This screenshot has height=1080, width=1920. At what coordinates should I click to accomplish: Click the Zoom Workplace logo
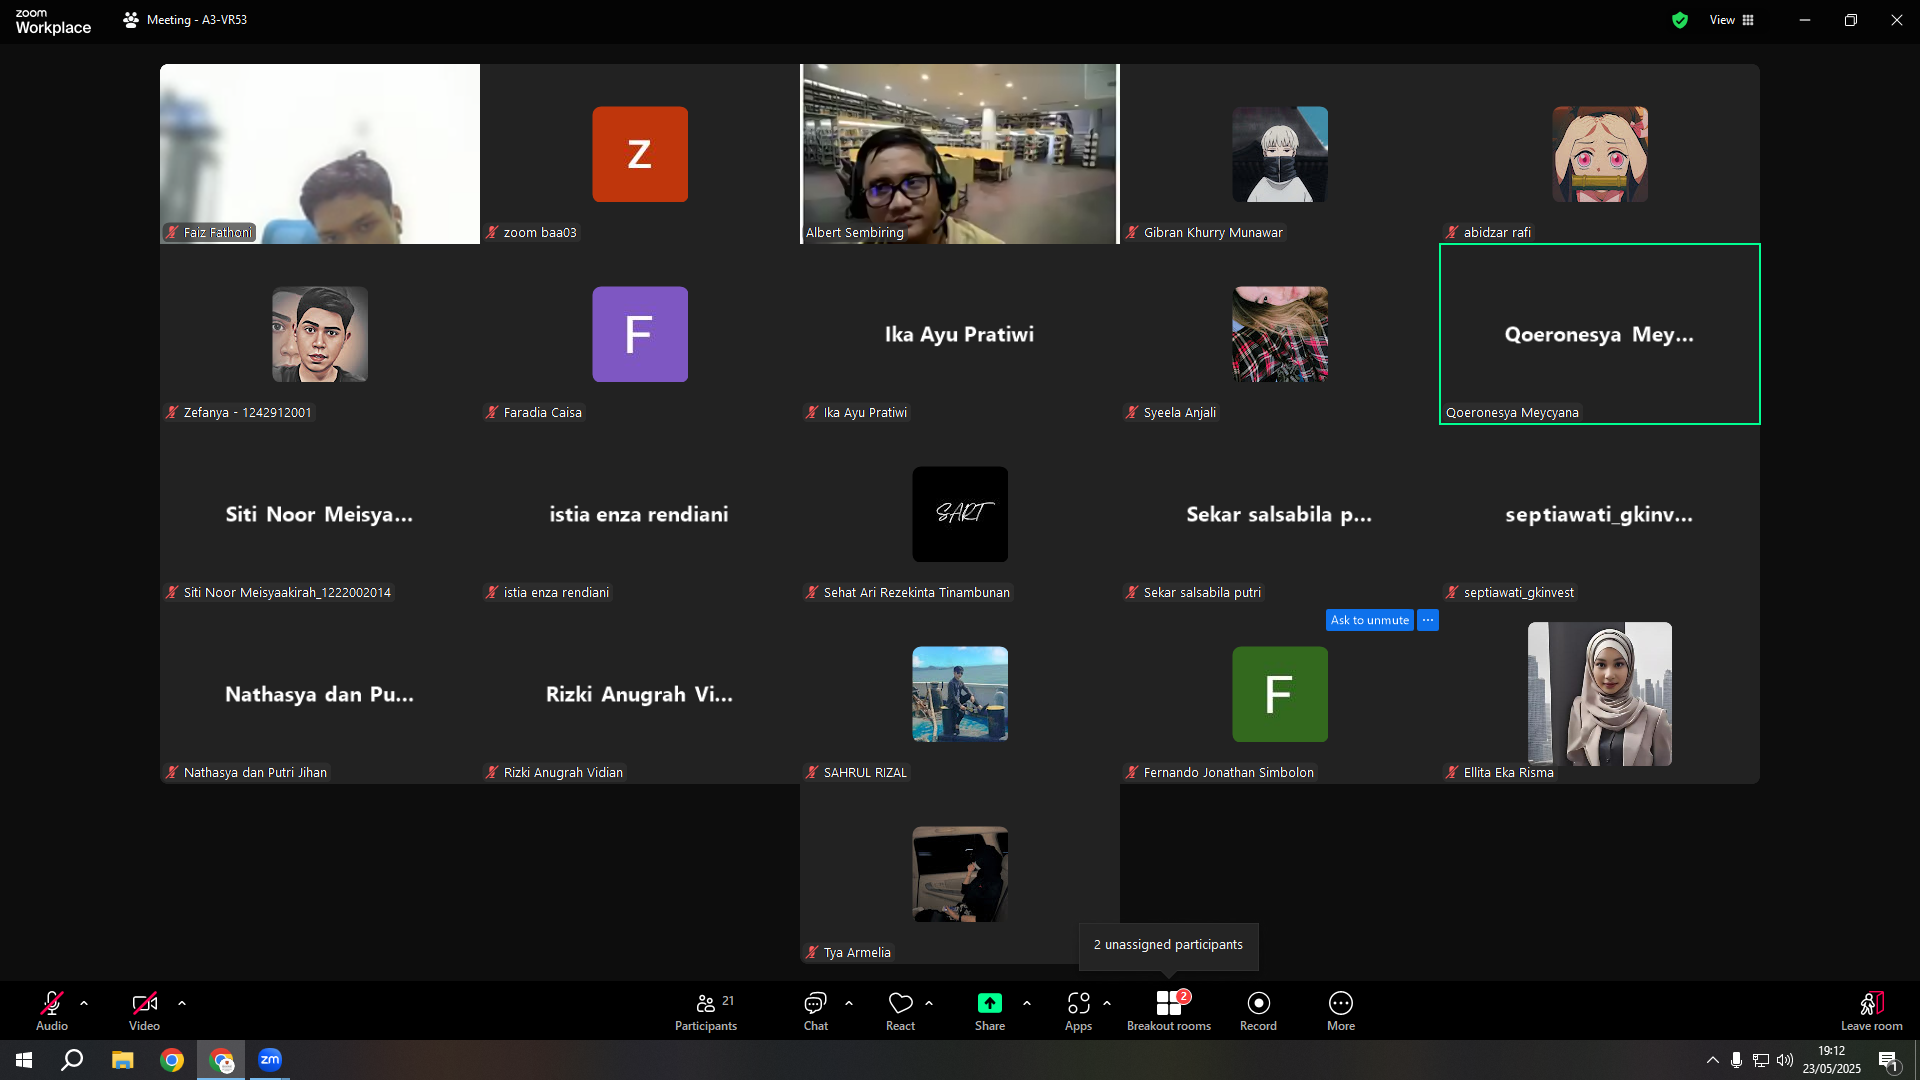(x=53, y=21)
